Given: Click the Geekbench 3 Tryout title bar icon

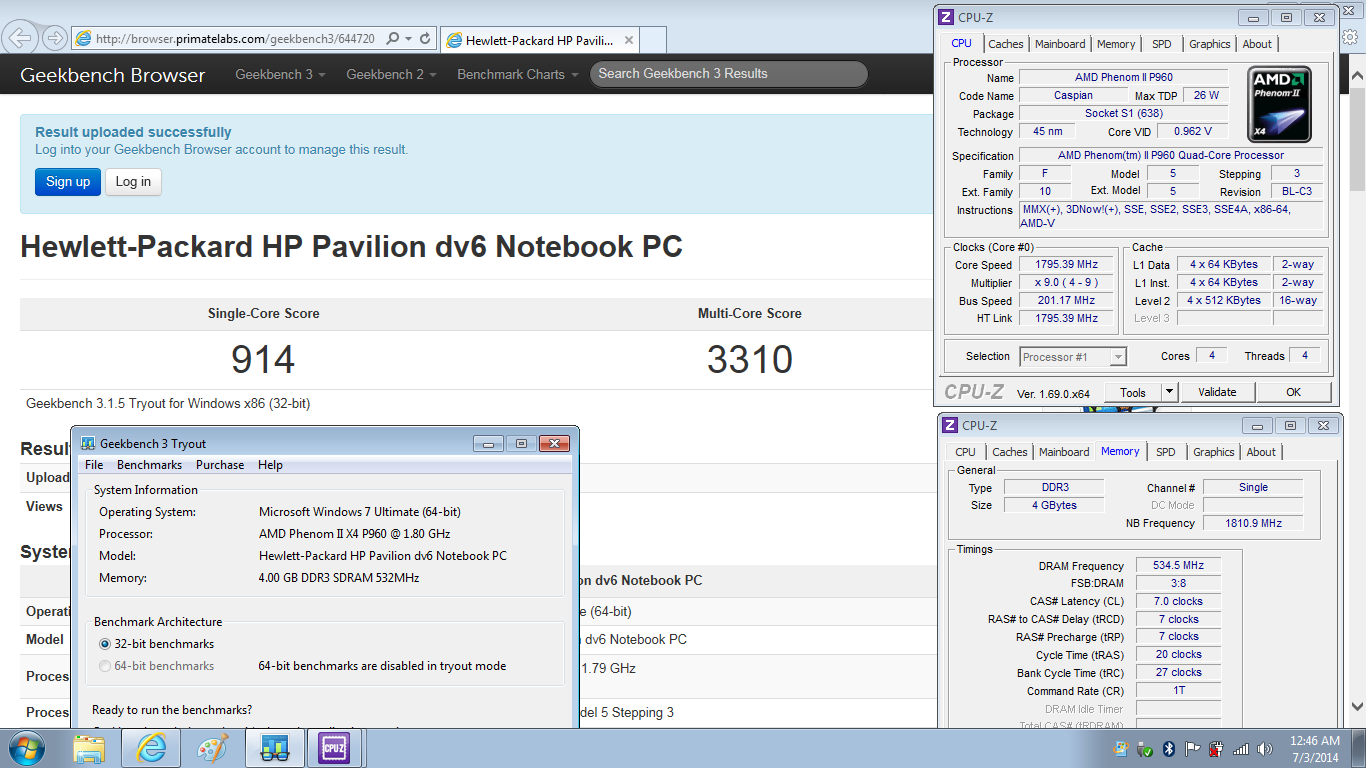Looking at the screenshot, I should (88, 443).
